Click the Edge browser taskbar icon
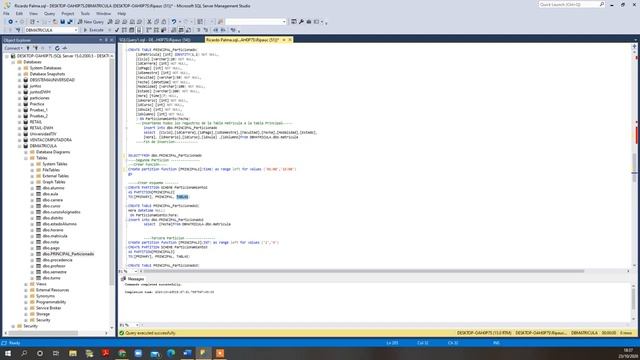Viewport: 640px width, 360px height. pyautogui.click(x=171, y=353)
